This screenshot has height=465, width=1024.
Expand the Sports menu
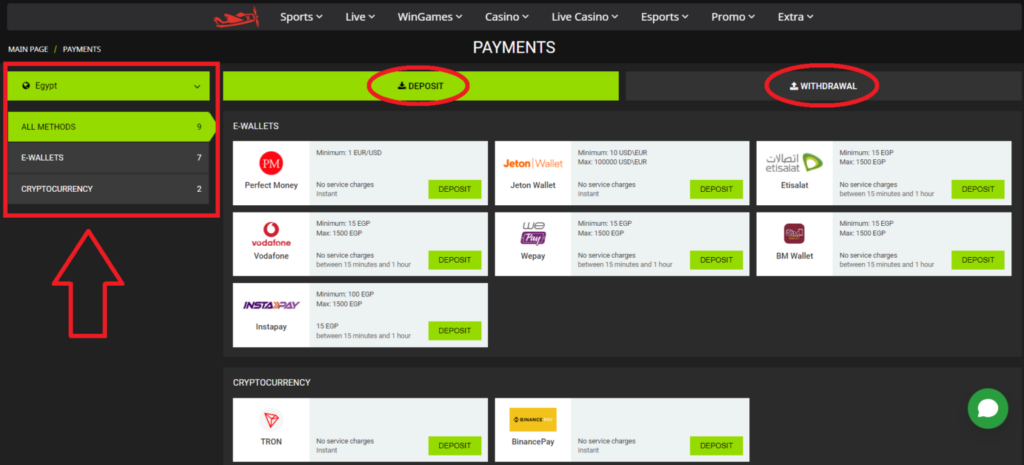[x=302, y=17]
